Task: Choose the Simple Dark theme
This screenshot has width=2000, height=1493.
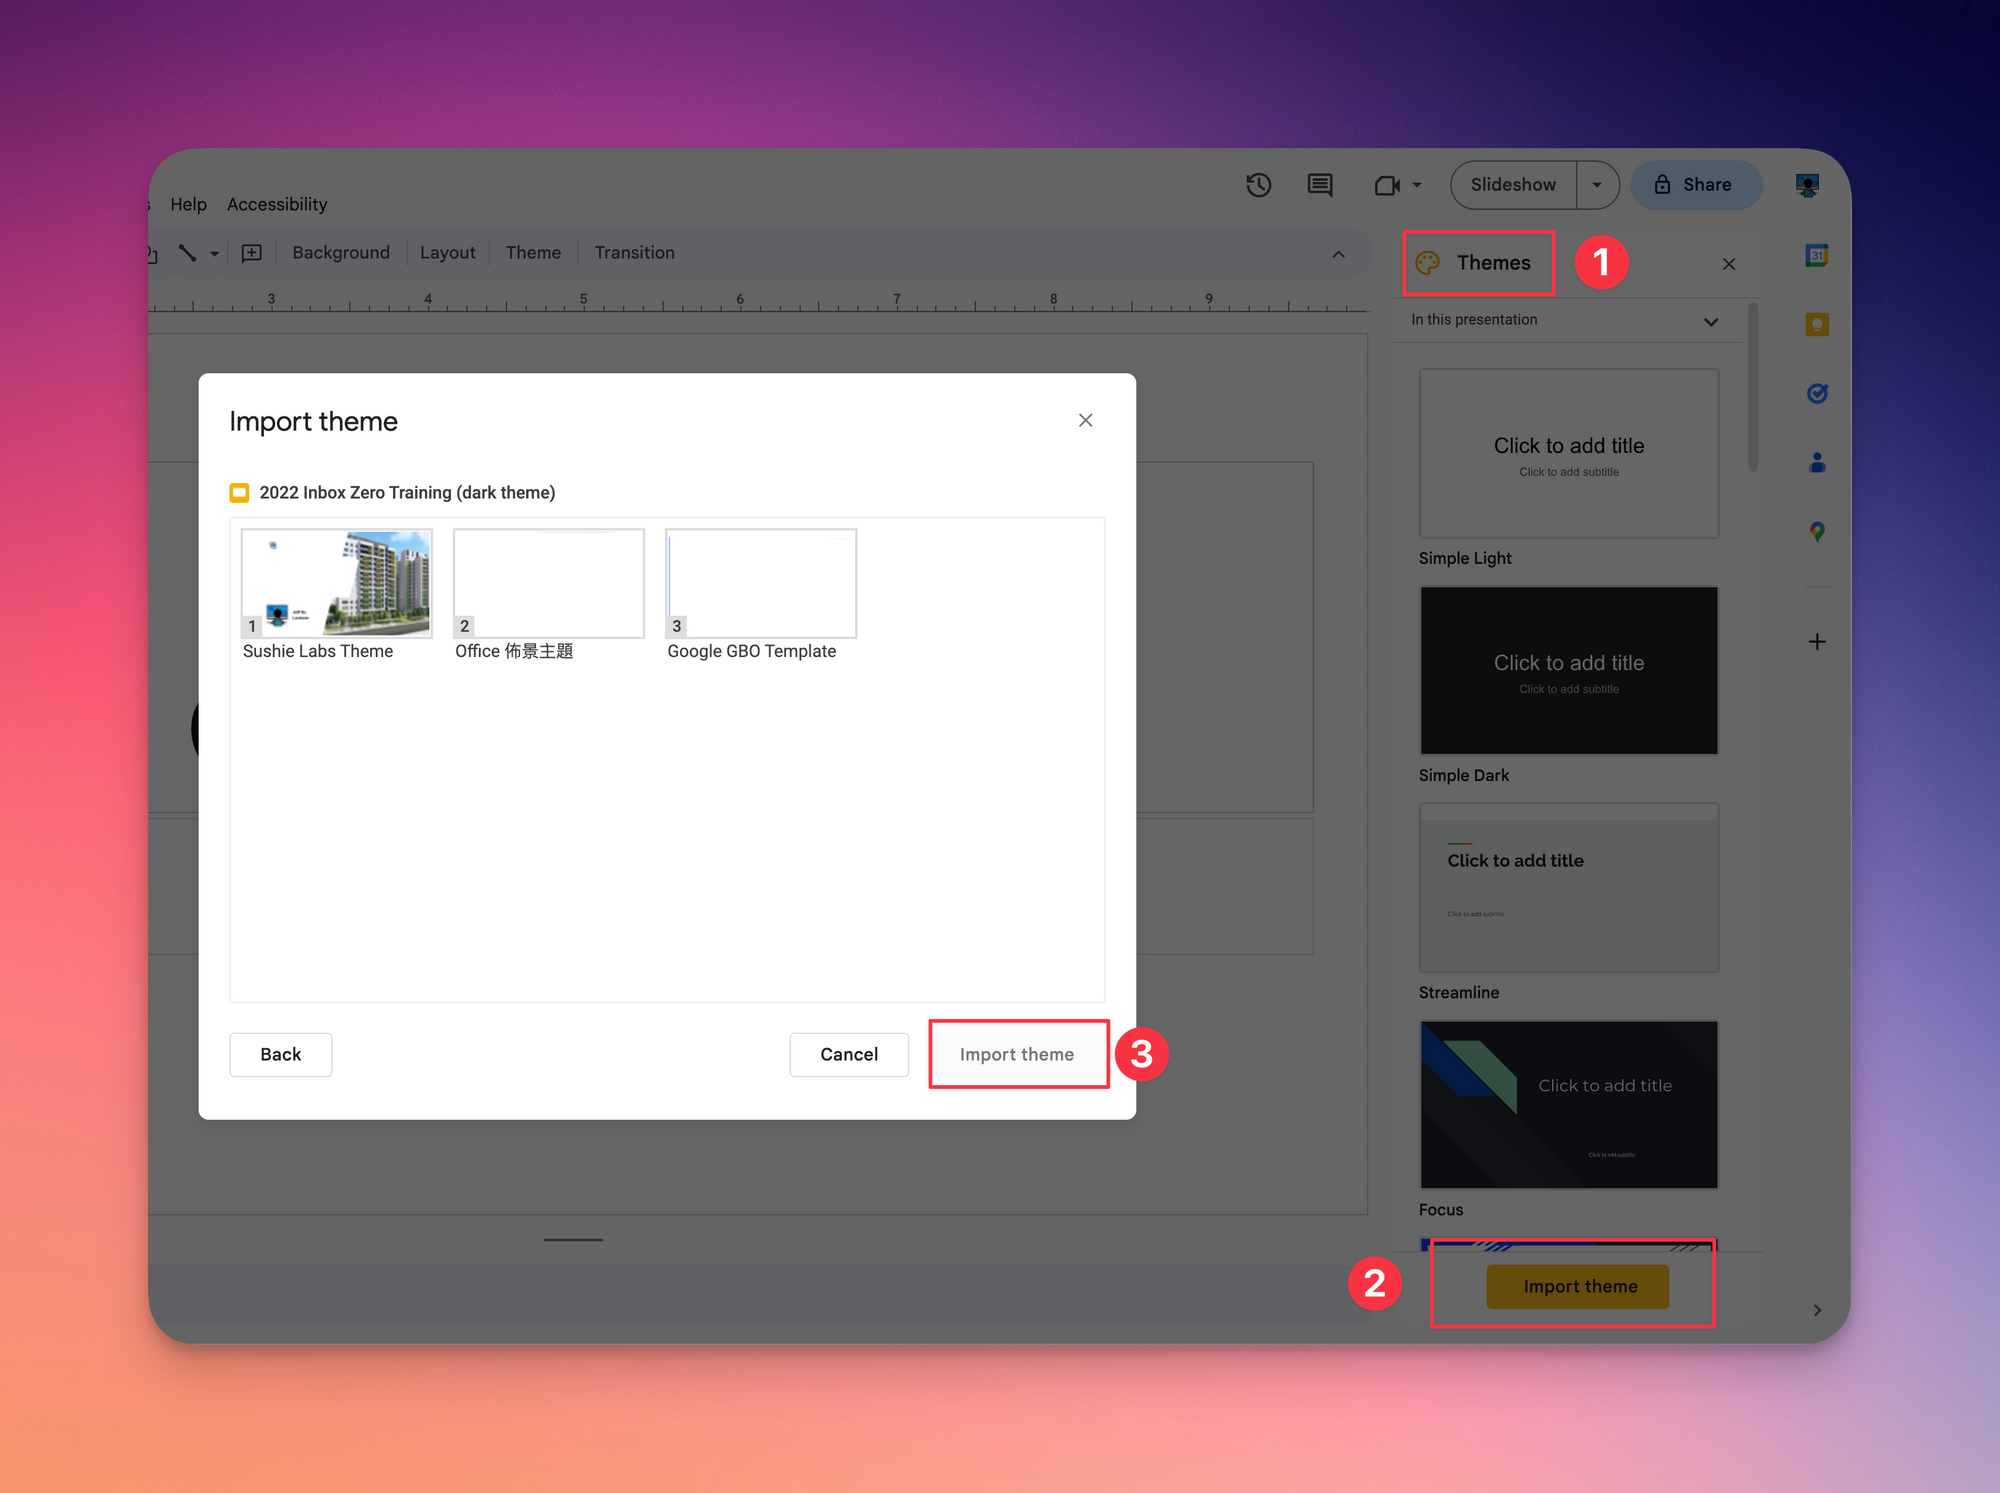Action: (x=1569, y=671)
